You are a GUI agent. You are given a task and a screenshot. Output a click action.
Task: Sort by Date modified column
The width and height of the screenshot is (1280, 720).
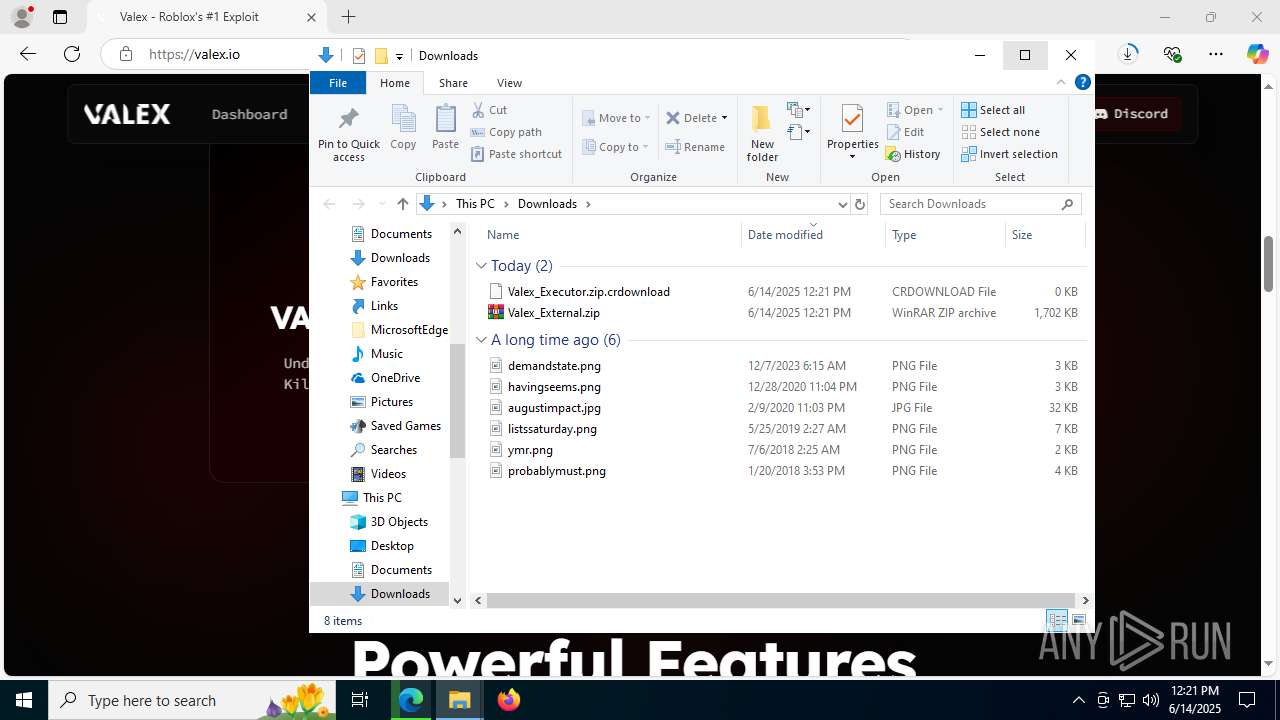pos(785,235)
